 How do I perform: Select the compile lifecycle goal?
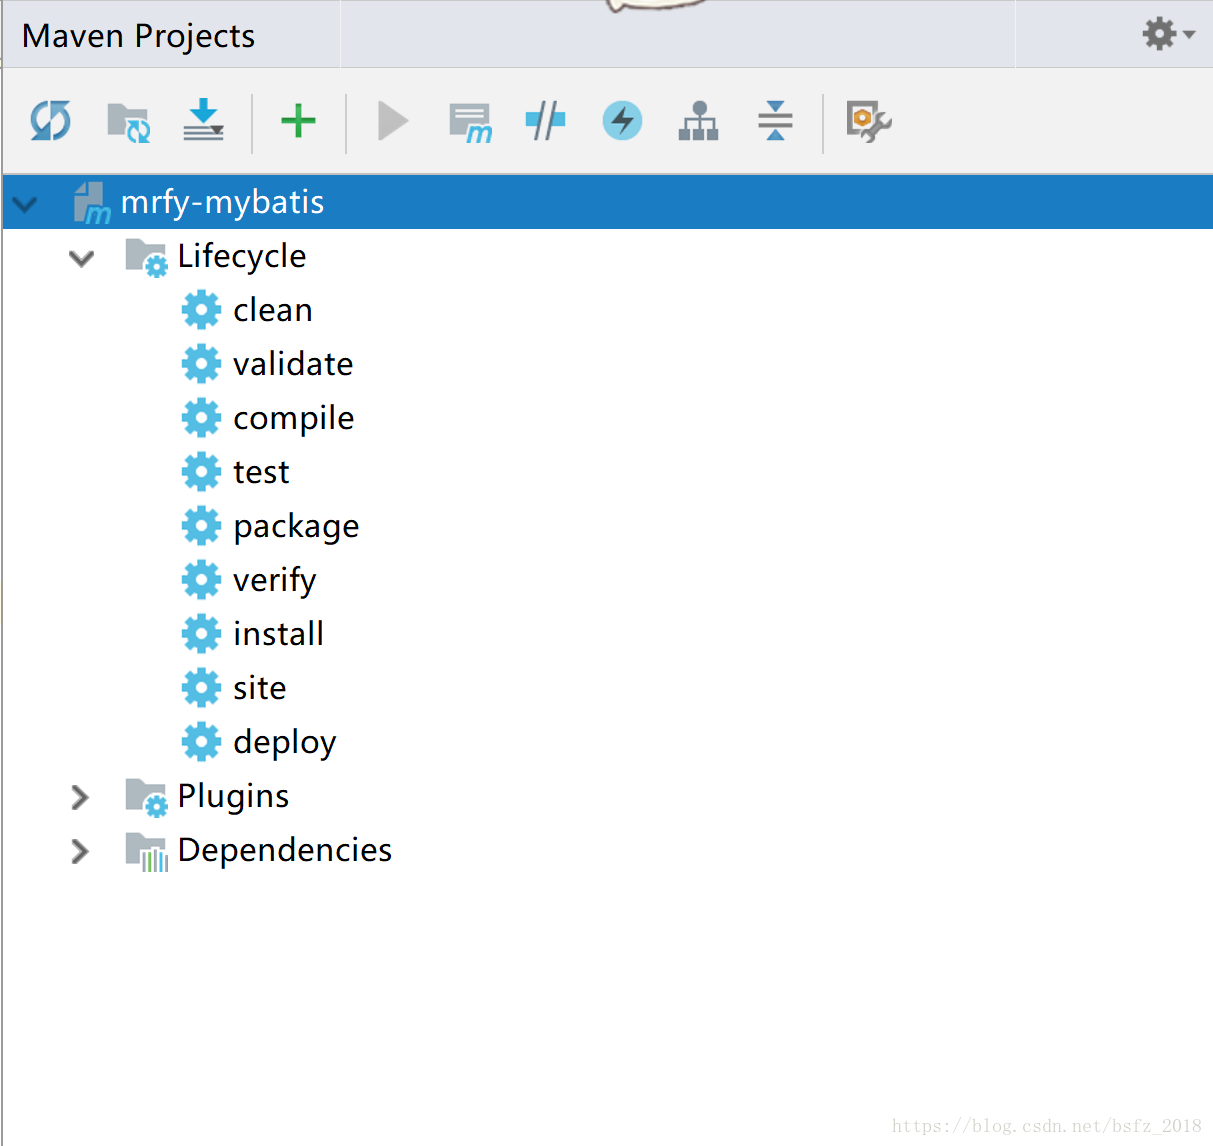click(x=293, y=418)
